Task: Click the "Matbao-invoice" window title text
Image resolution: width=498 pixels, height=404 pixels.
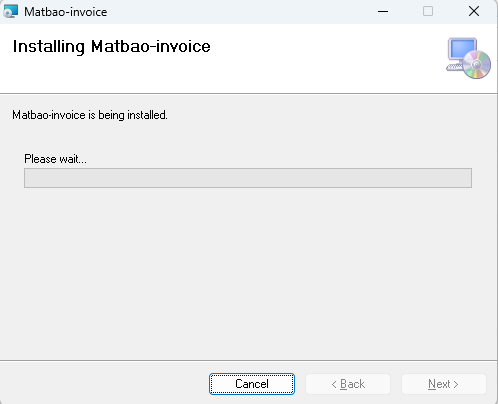Action: [66, 12]
